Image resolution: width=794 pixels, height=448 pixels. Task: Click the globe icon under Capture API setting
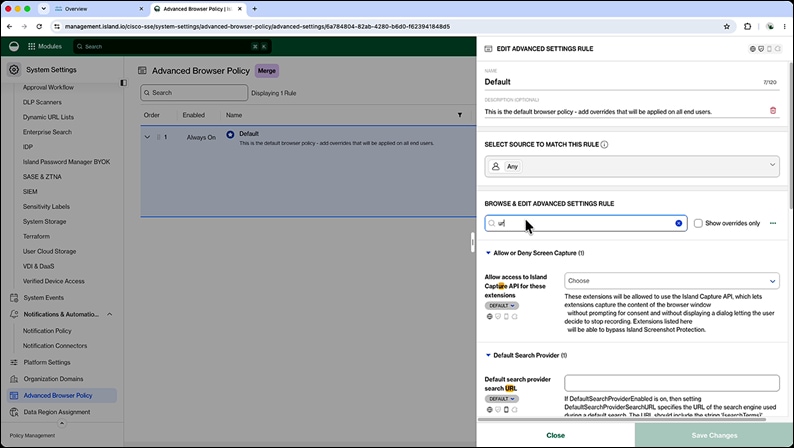[x=489, y=316]
